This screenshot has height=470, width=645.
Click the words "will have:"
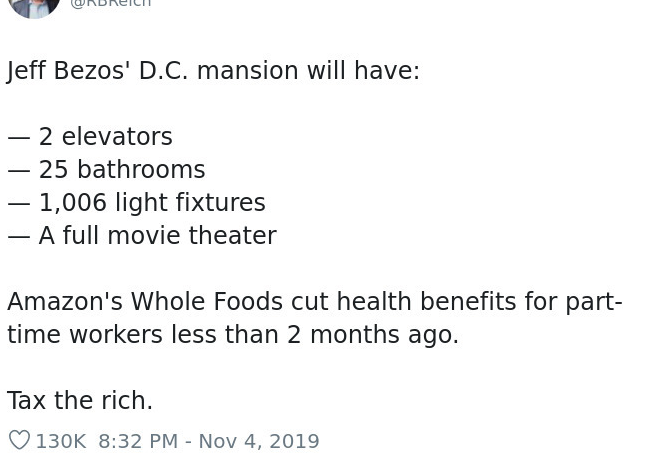(x=364, y=71)
